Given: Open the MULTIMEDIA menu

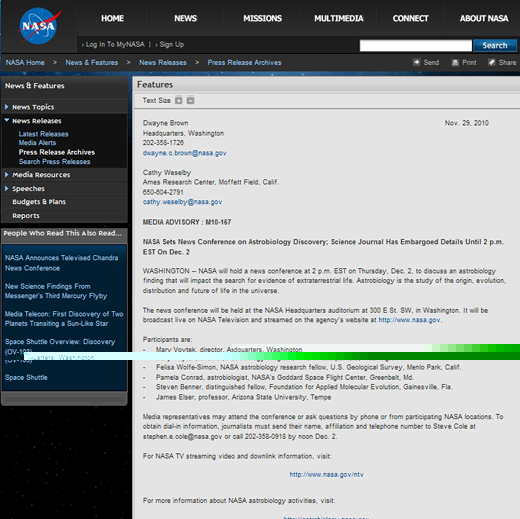Looking at the screenshot, I should click(x=339, y=18).
